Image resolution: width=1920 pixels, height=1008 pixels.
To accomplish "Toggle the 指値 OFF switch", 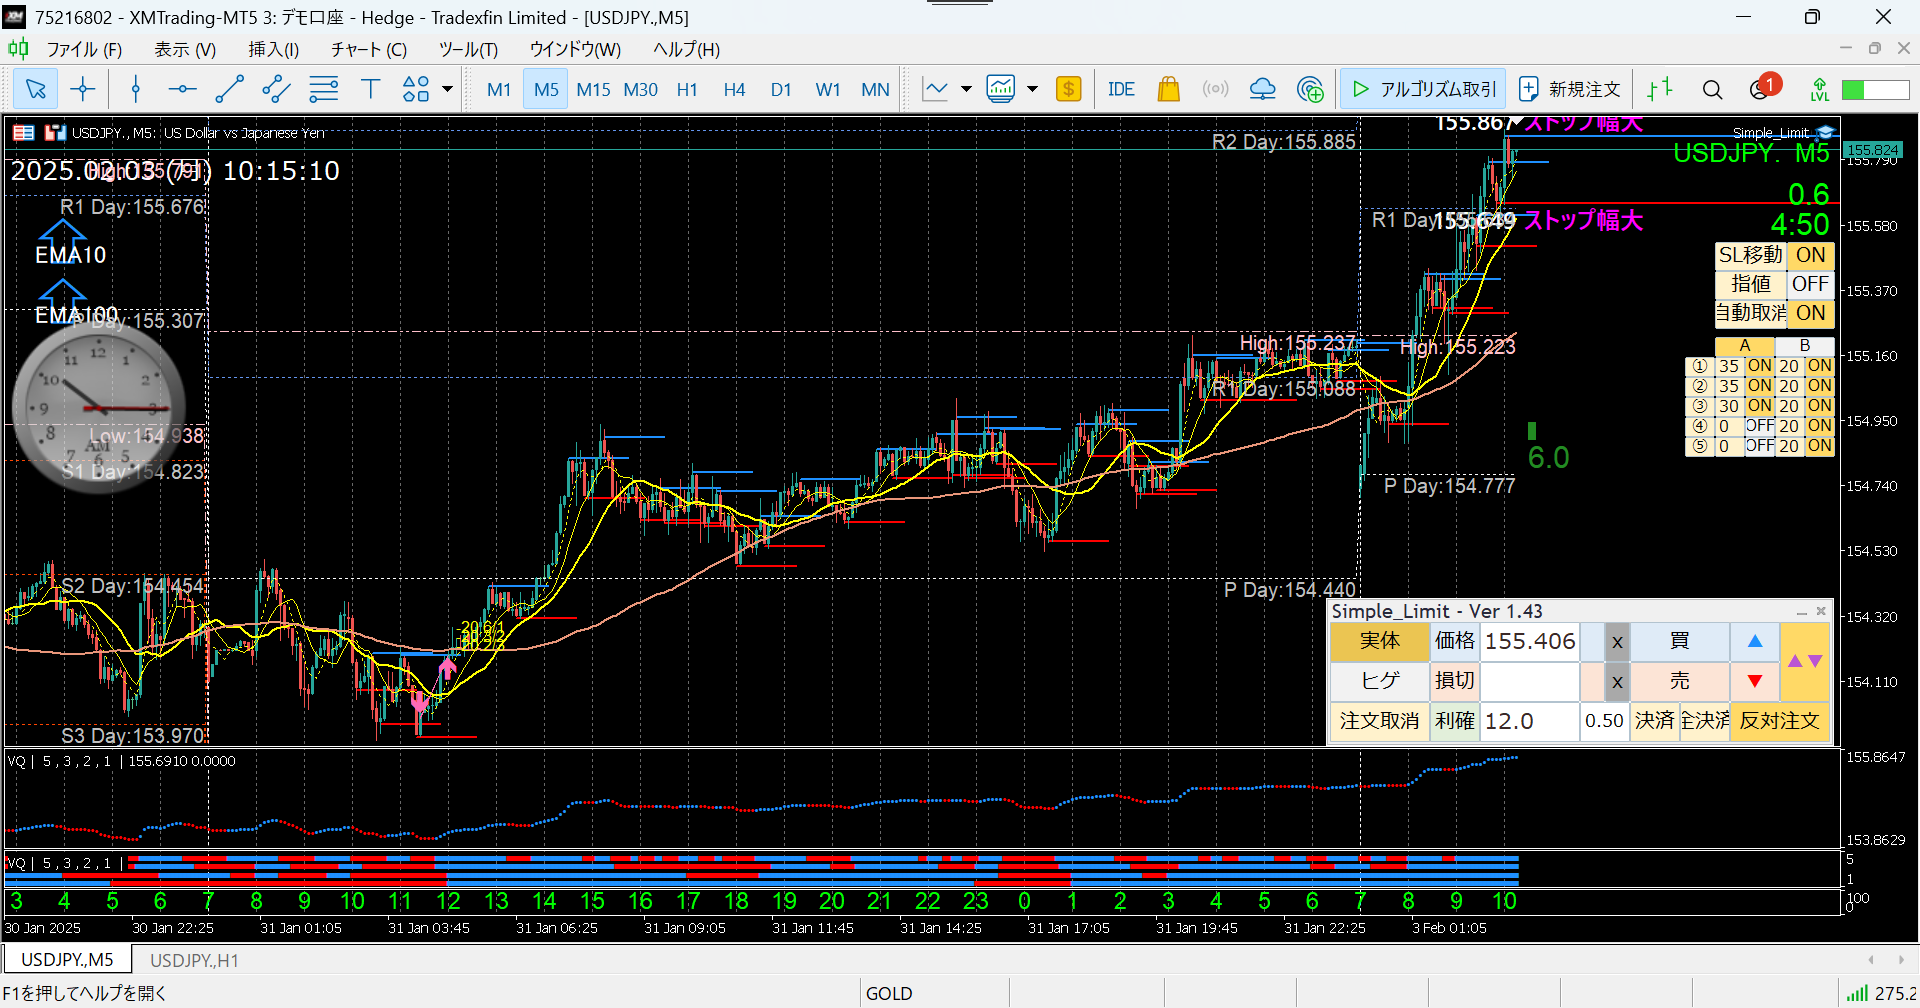I will tap(1810, 285).
